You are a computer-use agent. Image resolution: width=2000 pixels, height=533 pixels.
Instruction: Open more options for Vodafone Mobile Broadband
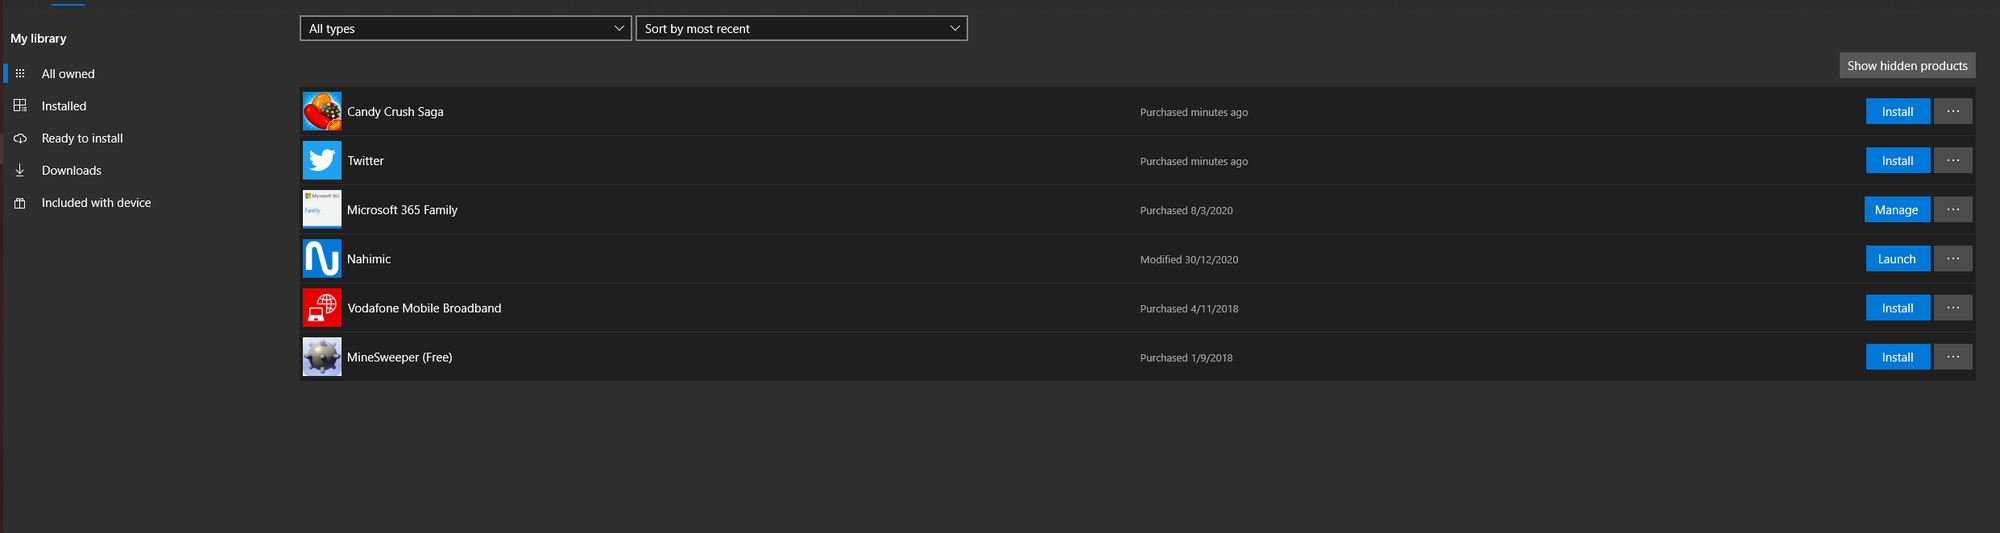point(1953,308)
